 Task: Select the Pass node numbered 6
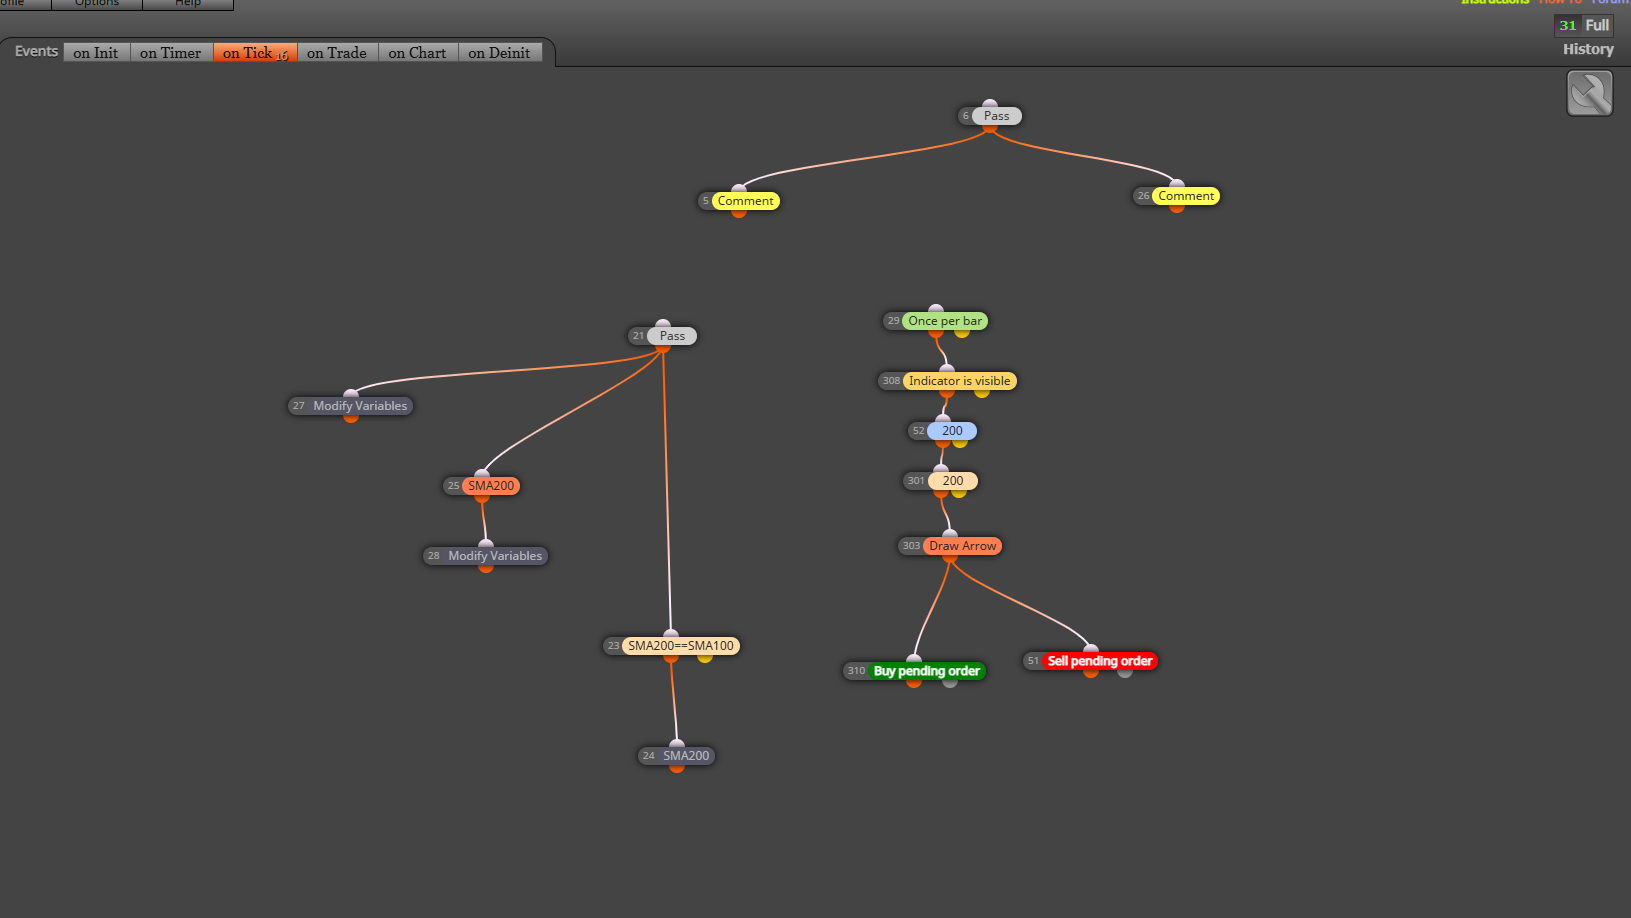click(996, 116)
